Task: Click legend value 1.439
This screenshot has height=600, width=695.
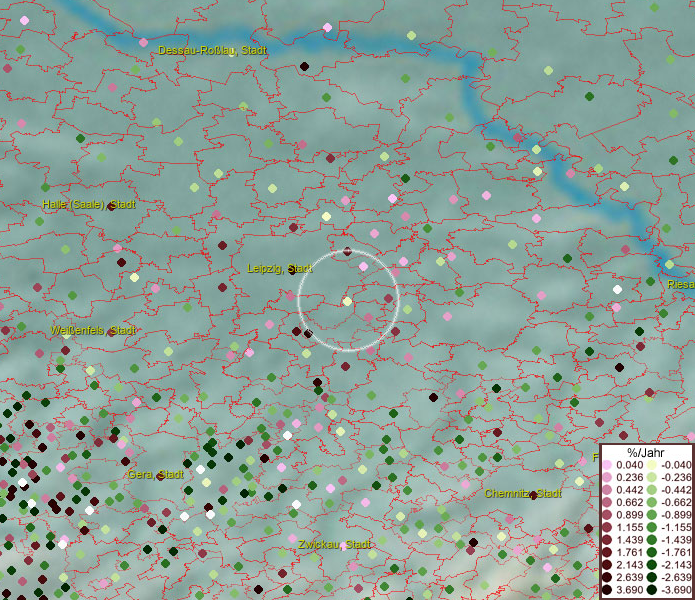Action: pyautogui.click(x=629, y=540)
